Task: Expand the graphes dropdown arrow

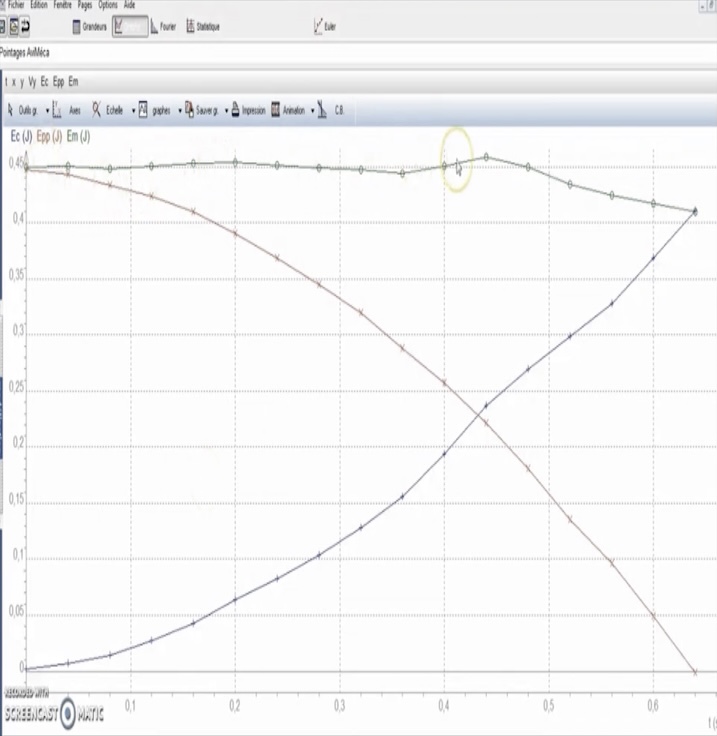Action: pos(179,110)
